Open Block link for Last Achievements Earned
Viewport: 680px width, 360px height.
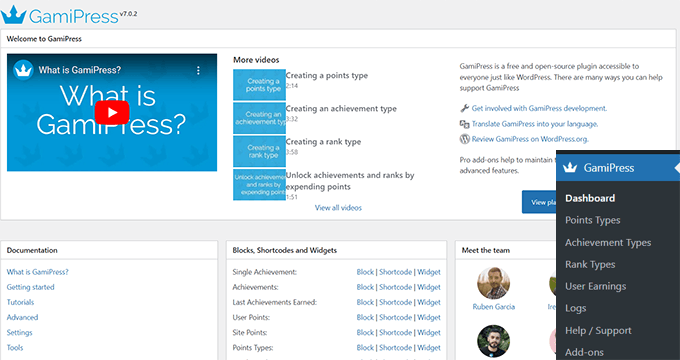tap(365, 302)
